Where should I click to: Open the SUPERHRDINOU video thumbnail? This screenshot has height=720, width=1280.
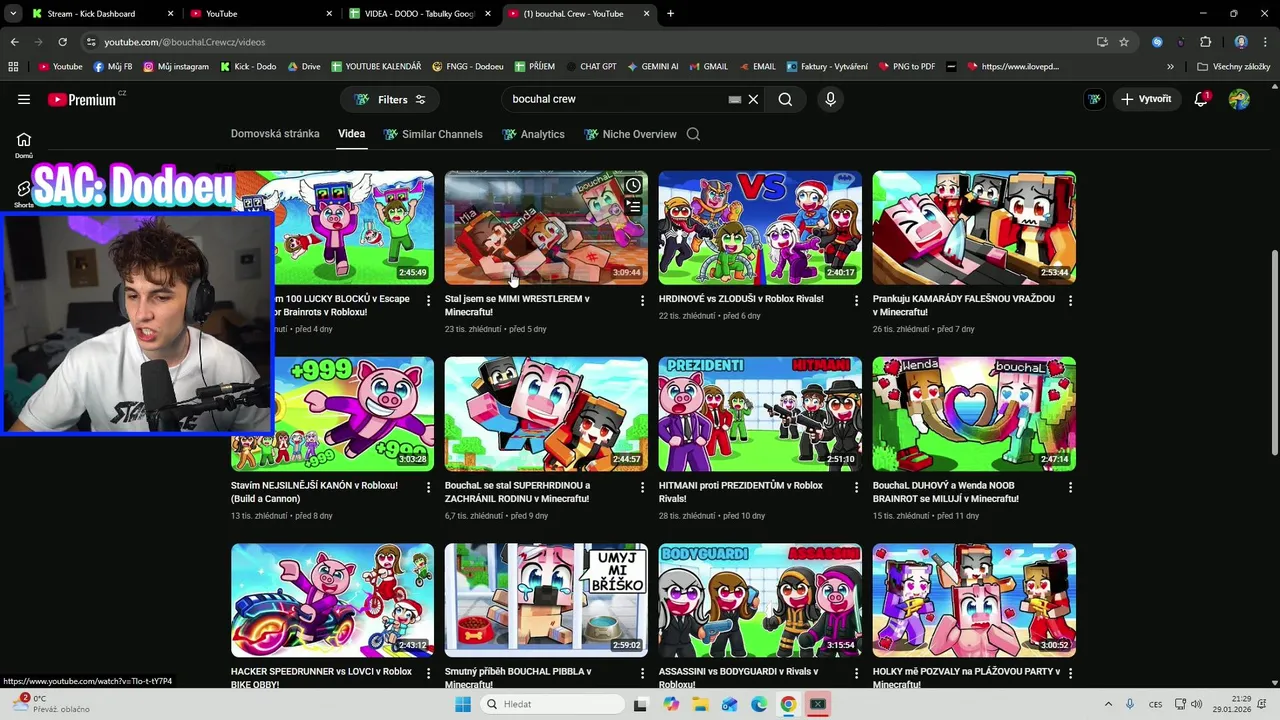(x=546, y=414)
